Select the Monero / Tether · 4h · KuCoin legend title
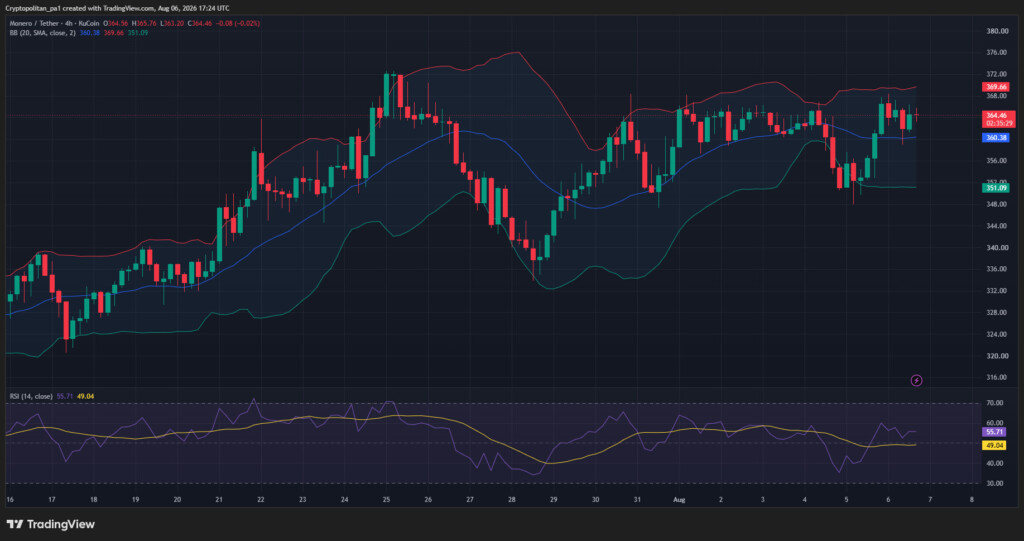This screenshot has width=1024, height=541. [53, 24]
